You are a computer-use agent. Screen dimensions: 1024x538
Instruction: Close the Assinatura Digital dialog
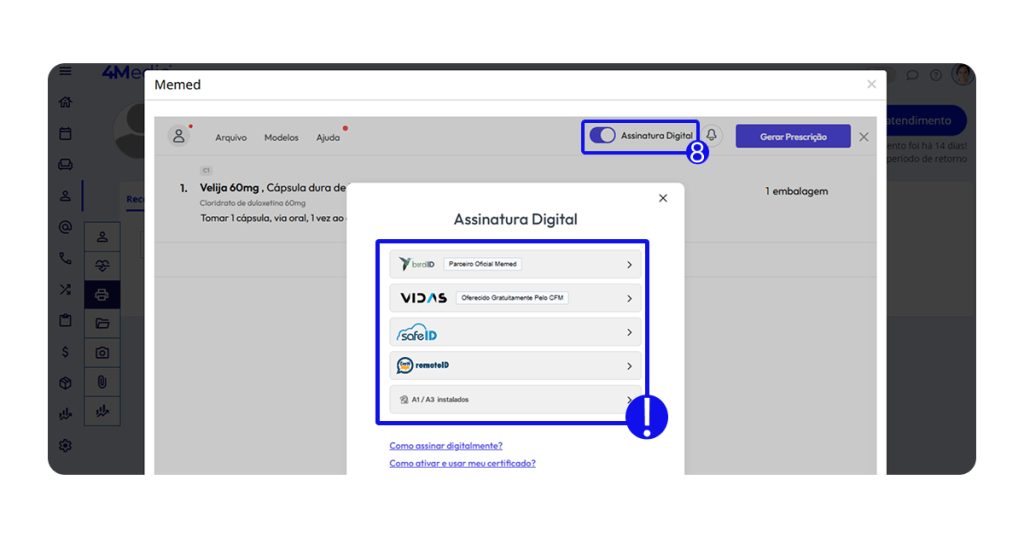(x=663, y=198)
